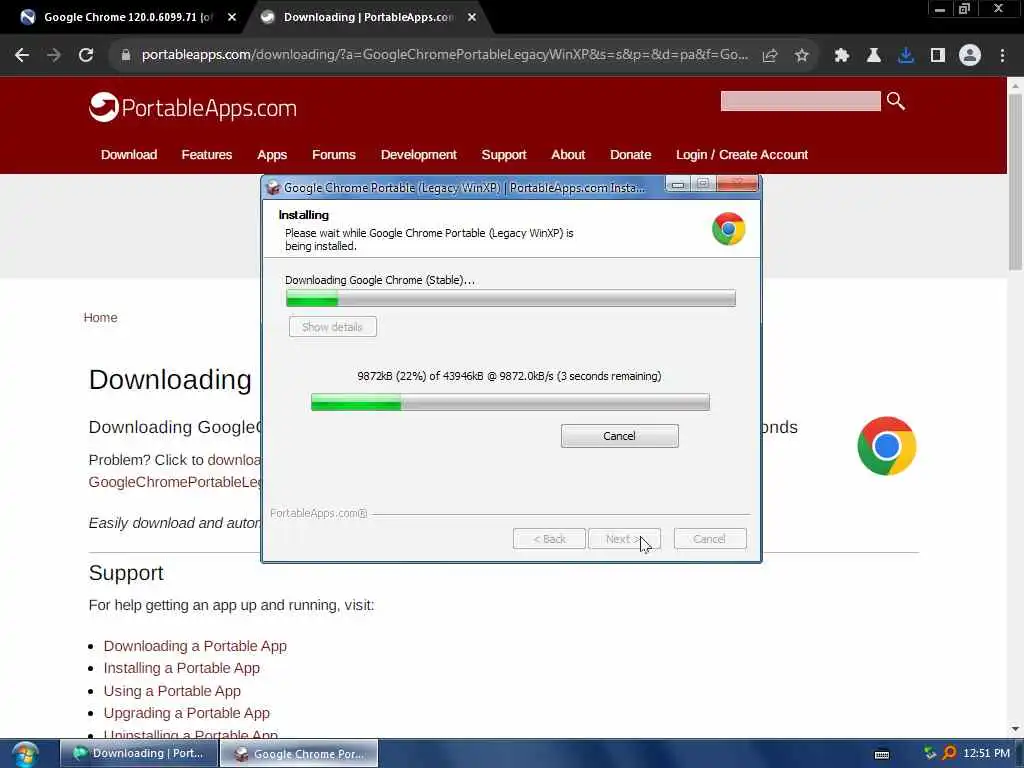The height and width of the screenshot is (768, 1024).
Task: Click the large Chrome logo on page
Action: (x=886, y=446)
